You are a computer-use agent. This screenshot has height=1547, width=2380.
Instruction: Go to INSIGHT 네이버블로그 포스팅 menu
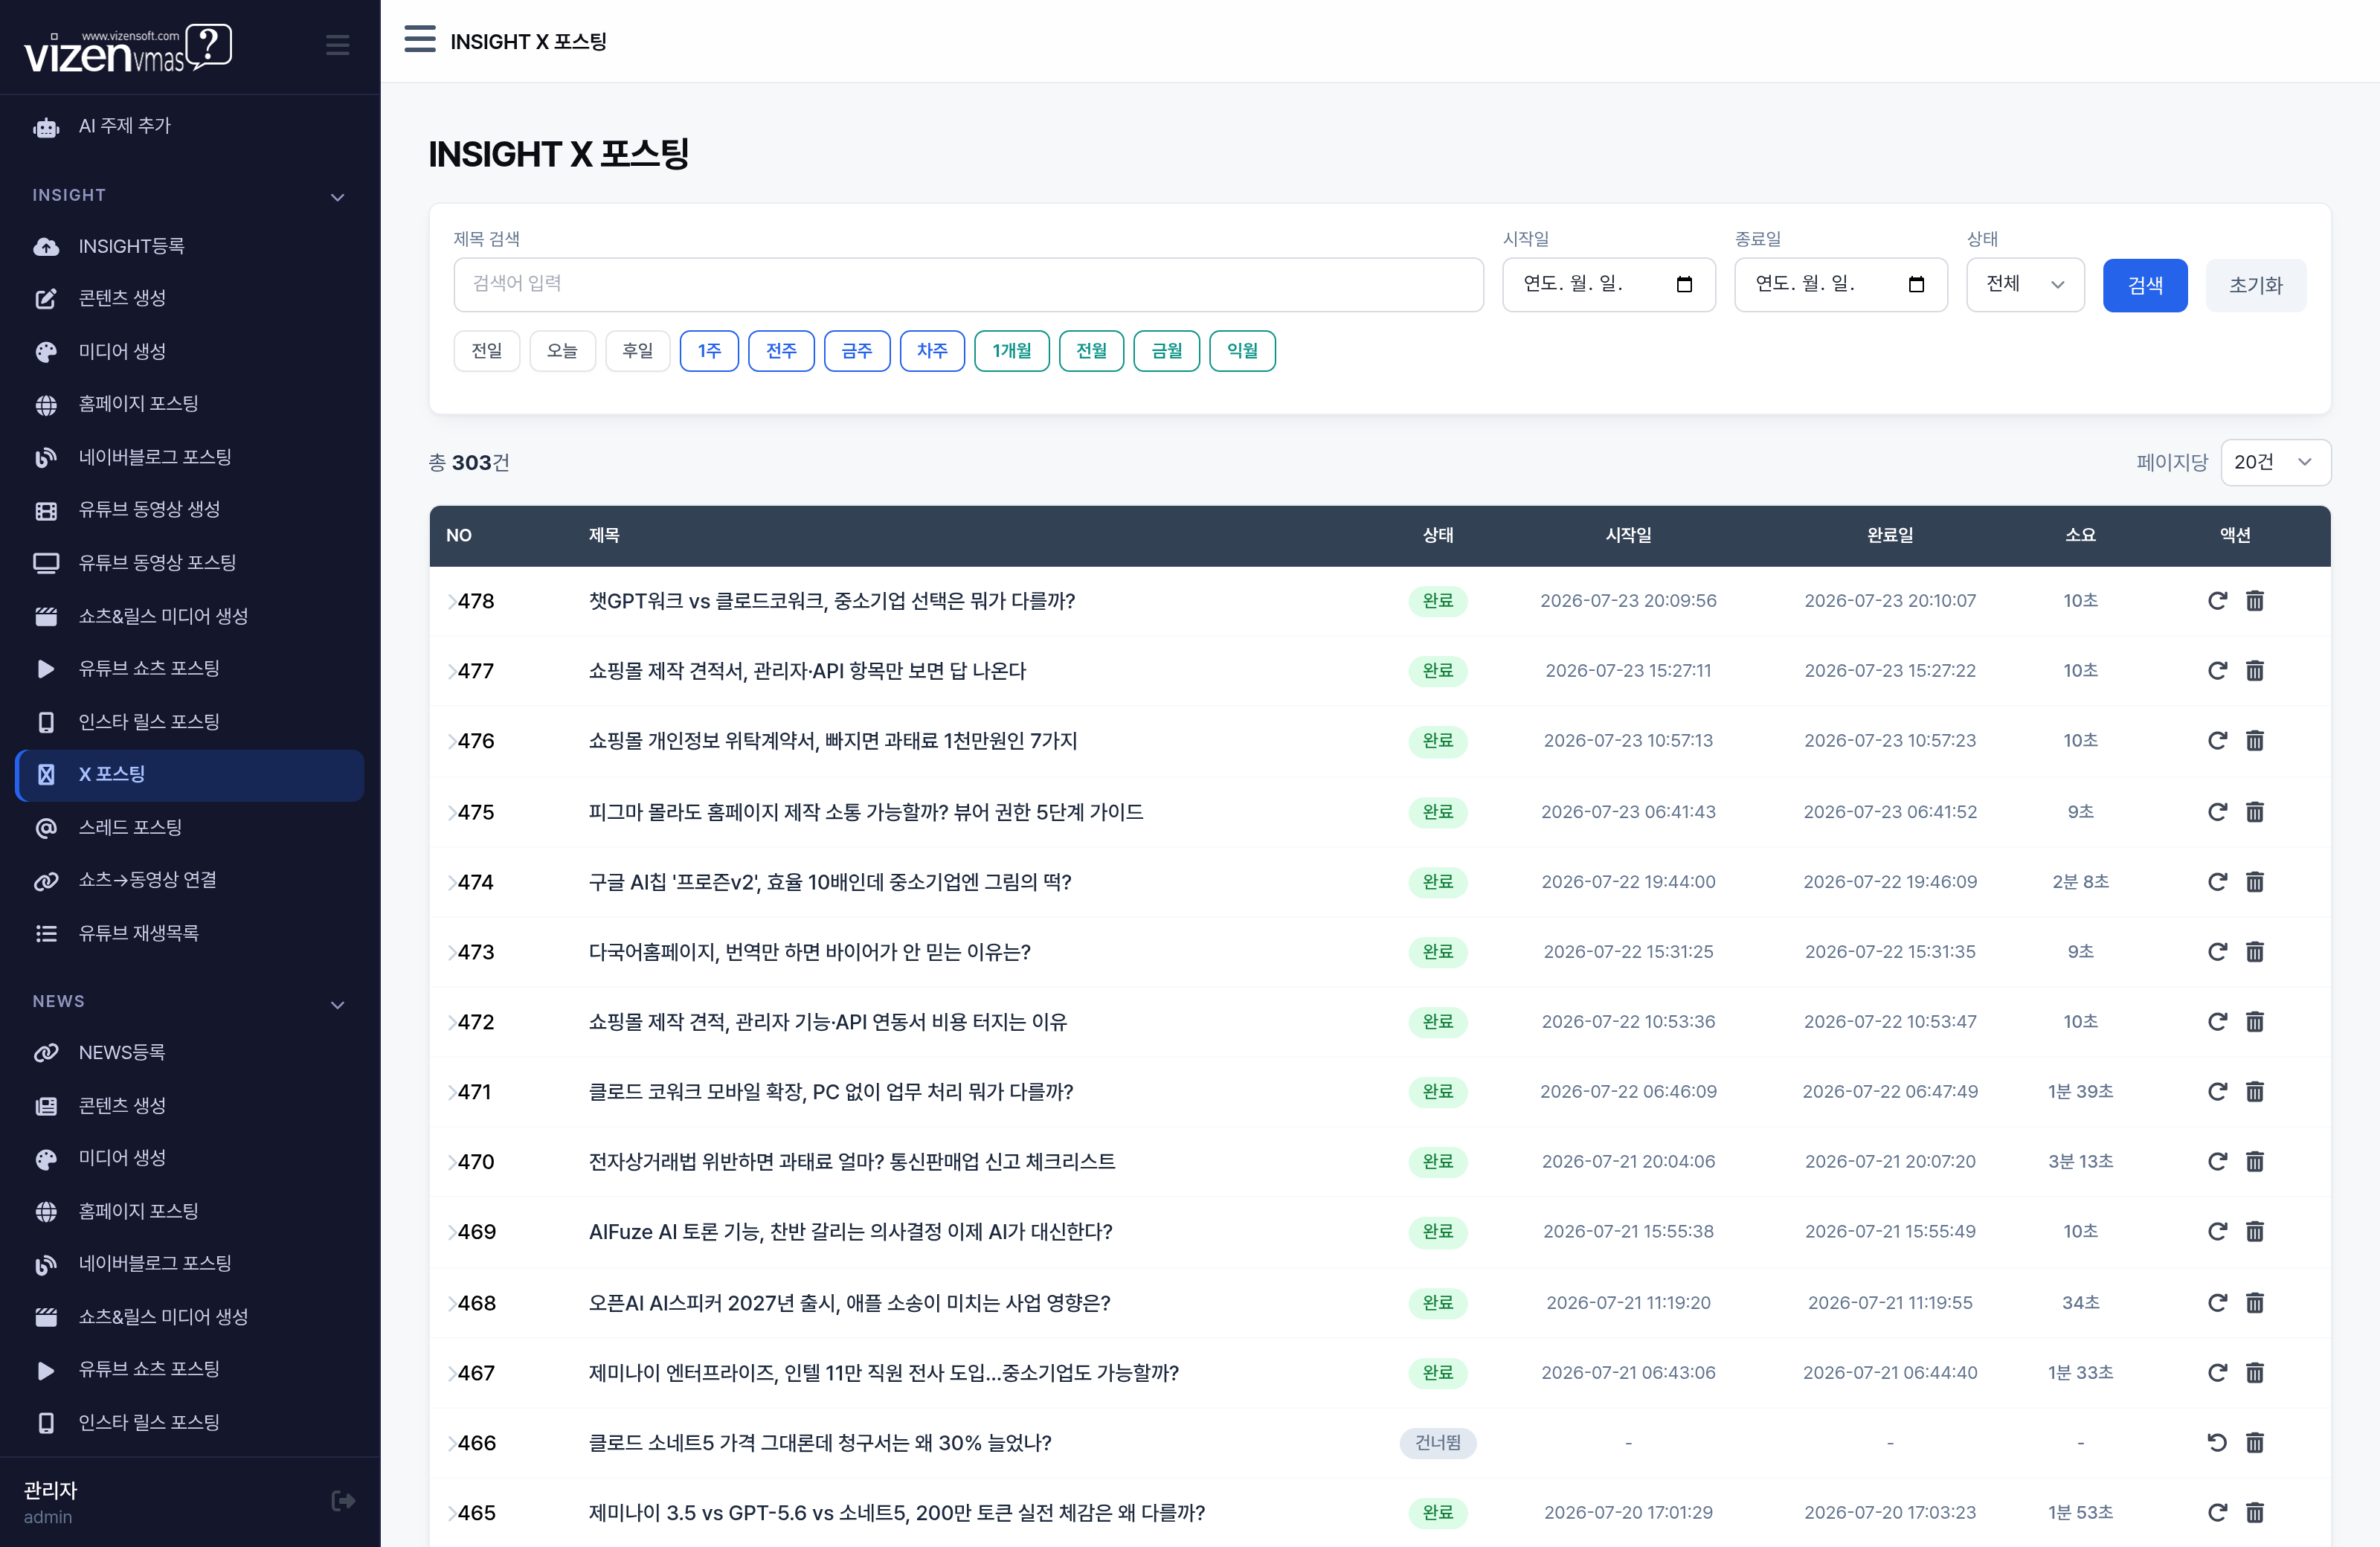[x=190, y=457]
